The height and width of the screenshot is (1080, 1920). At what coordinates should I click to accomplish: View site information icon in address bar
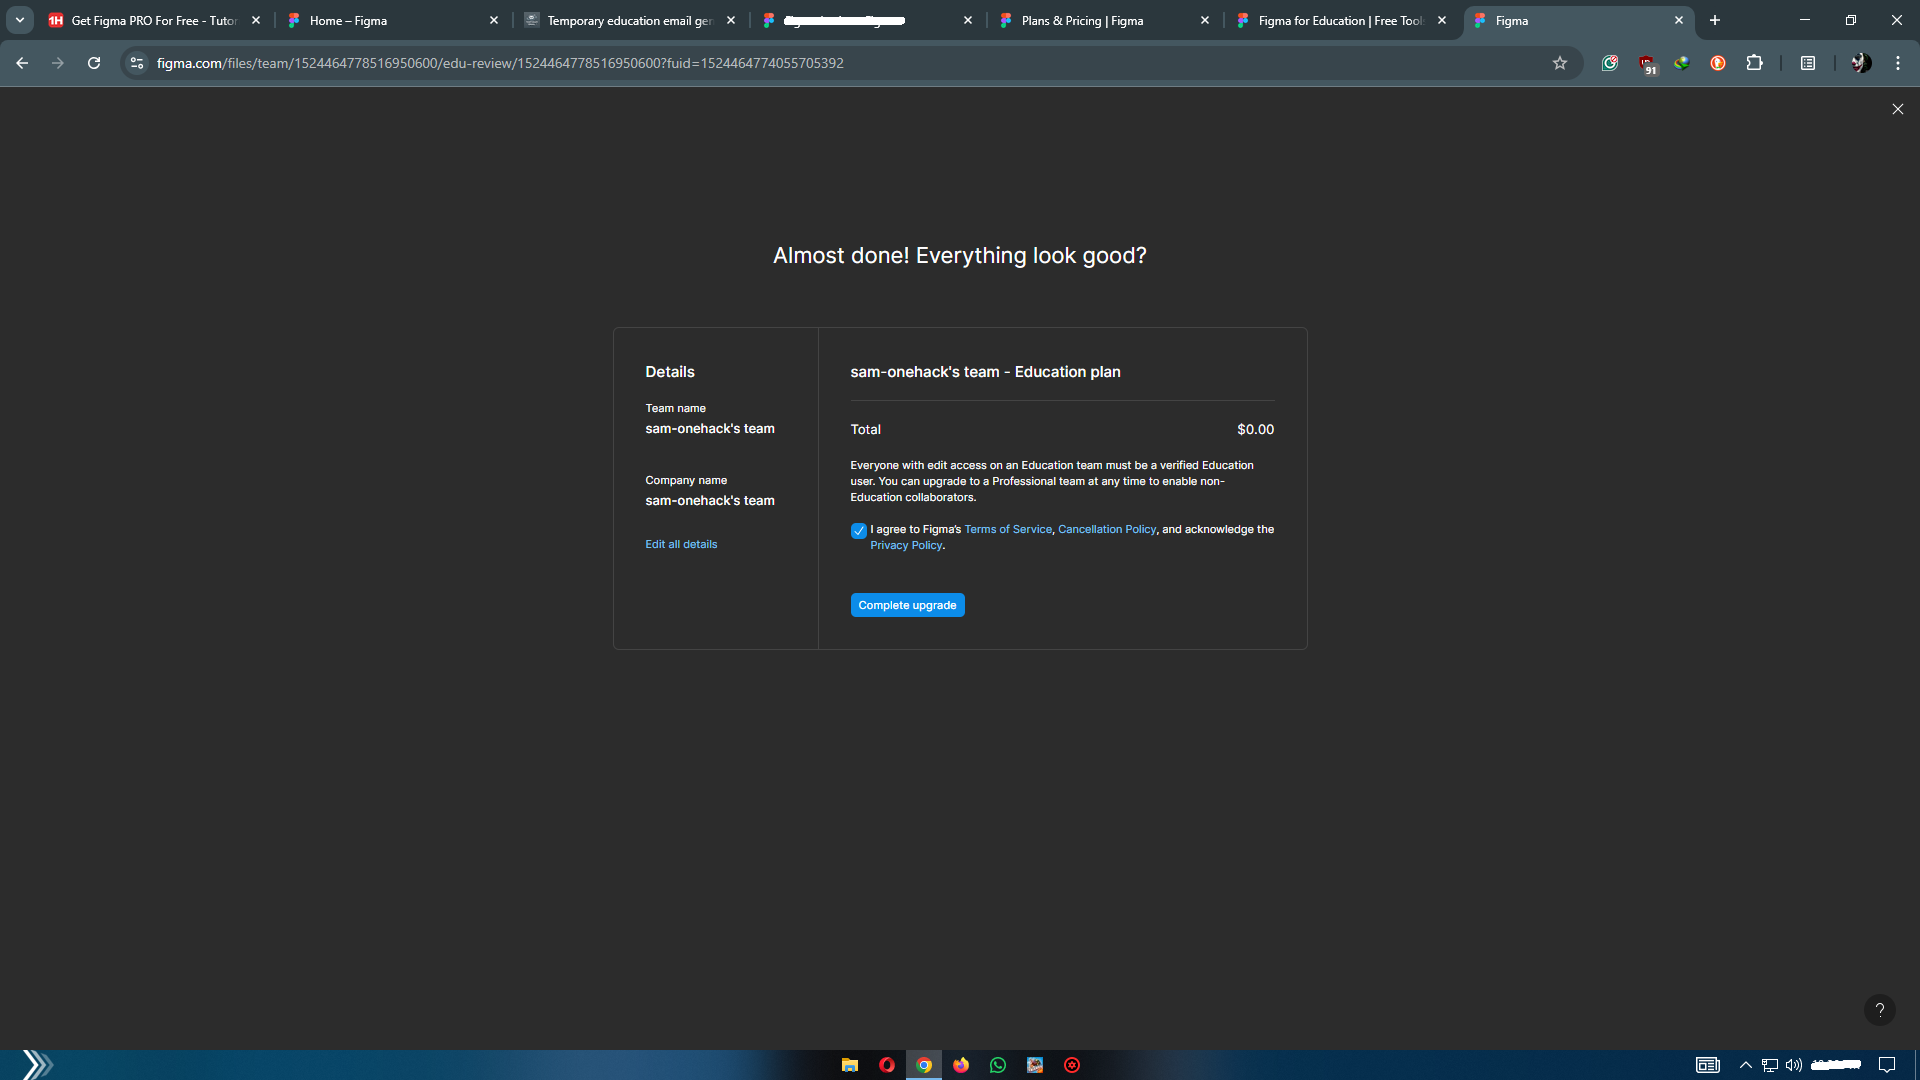tap(137, 63)
